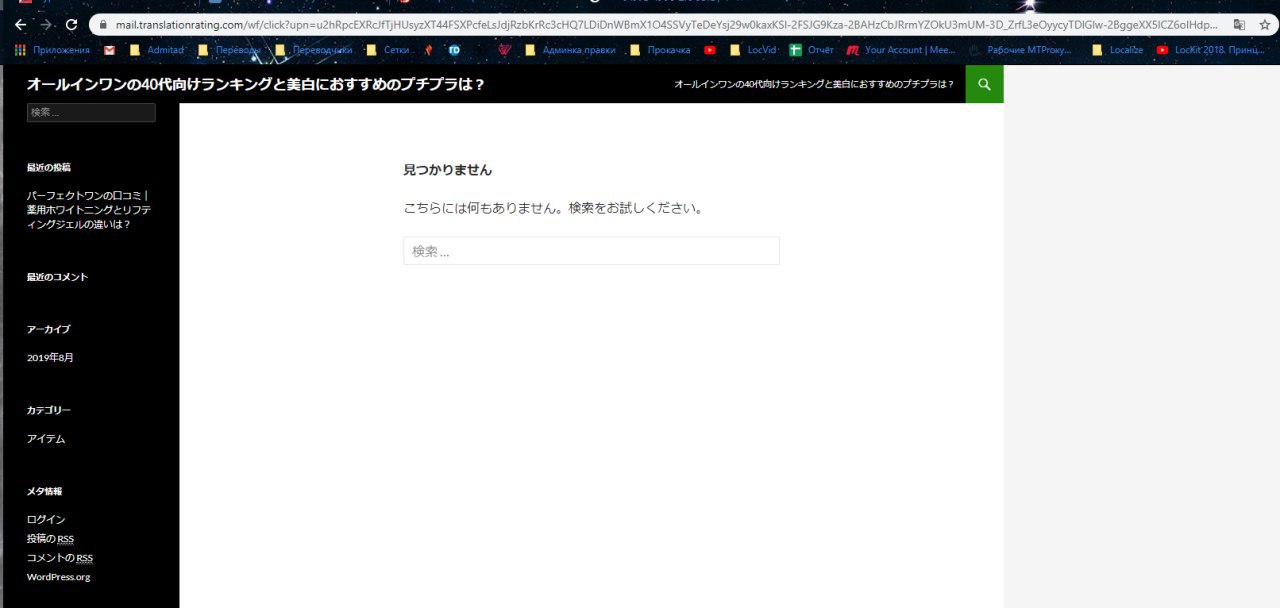
Task: Open the header navigation menu link
Action: tap(814, 85)
